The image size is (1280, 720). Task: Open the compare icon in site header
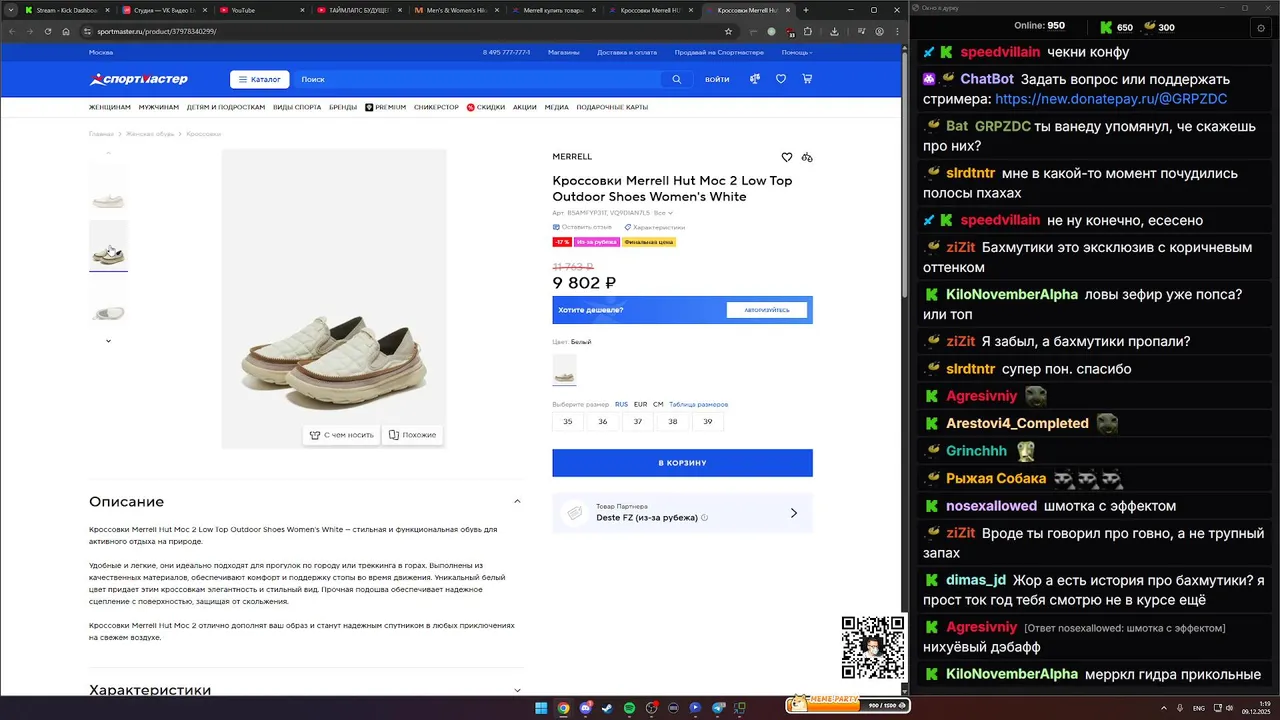pos(754,79)
